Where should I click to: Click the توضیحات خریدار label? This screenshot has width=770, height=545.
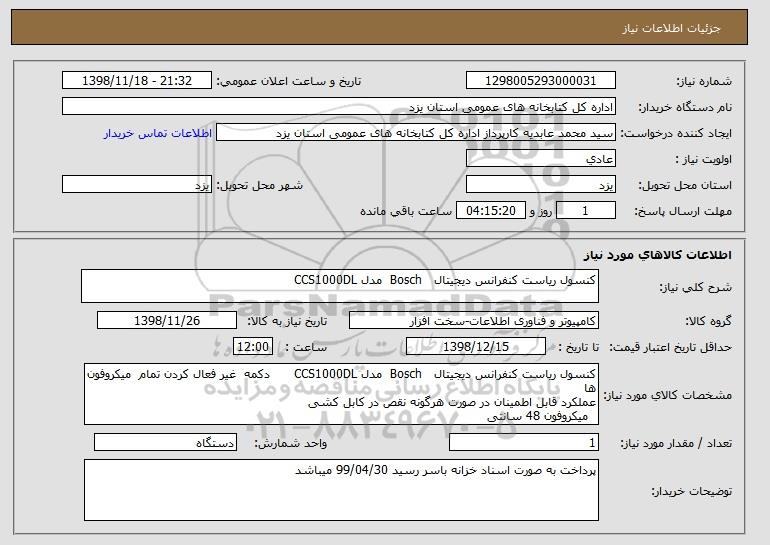pyautogui.click(x=691, y=491)
